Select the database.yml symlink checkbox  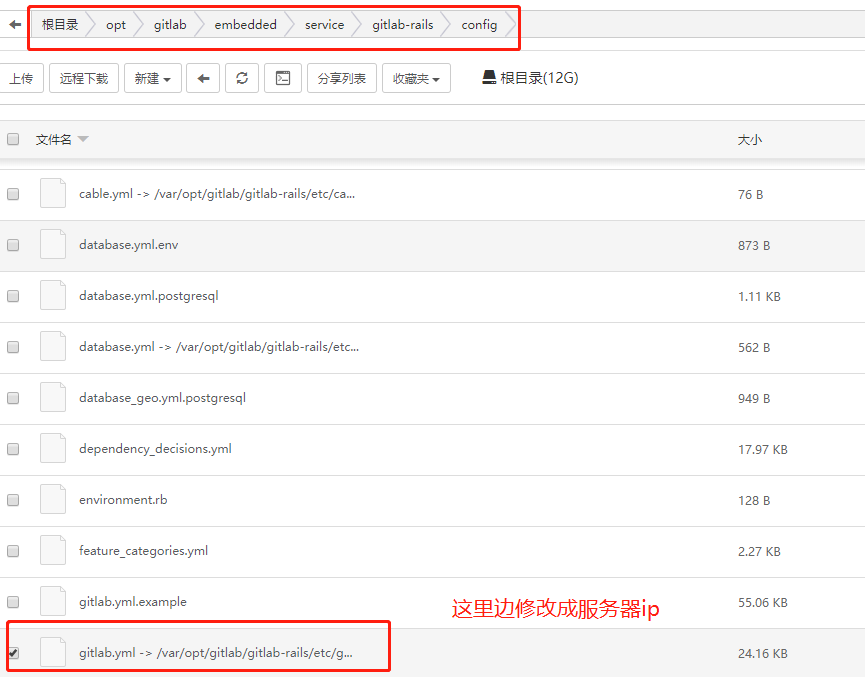pos(13,347)
